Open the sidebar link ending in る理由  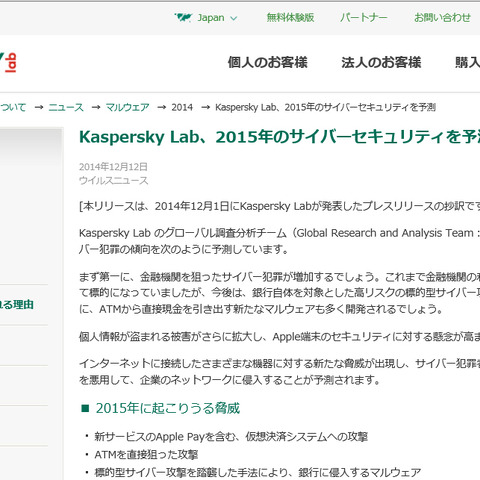[x=17, y=305]
